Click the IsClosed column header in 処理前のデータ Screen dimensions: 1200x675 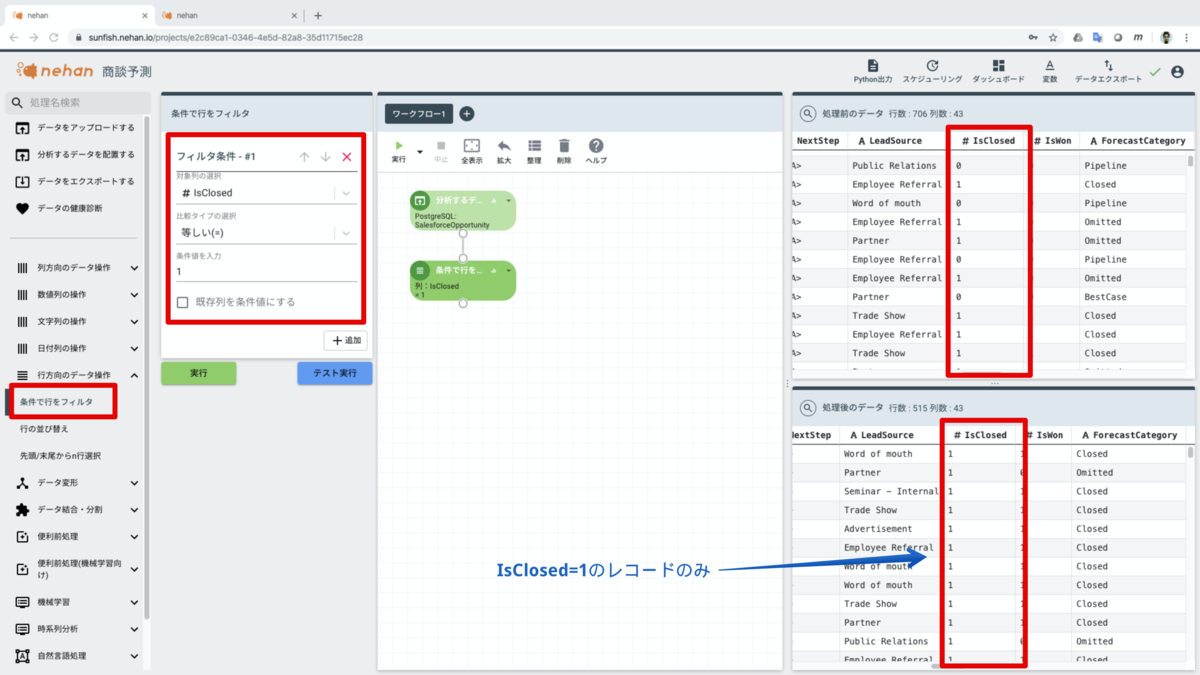(988, 141)
